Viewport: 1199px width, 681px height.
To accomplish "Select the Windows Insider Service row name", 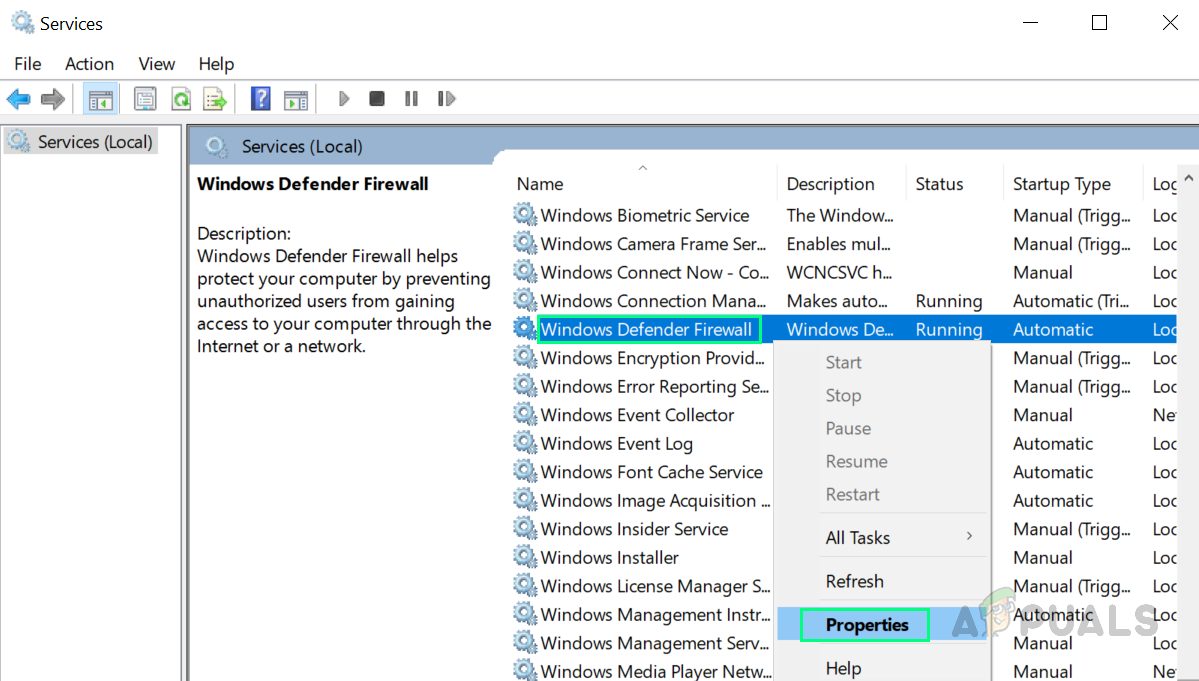I will [634, 529].
